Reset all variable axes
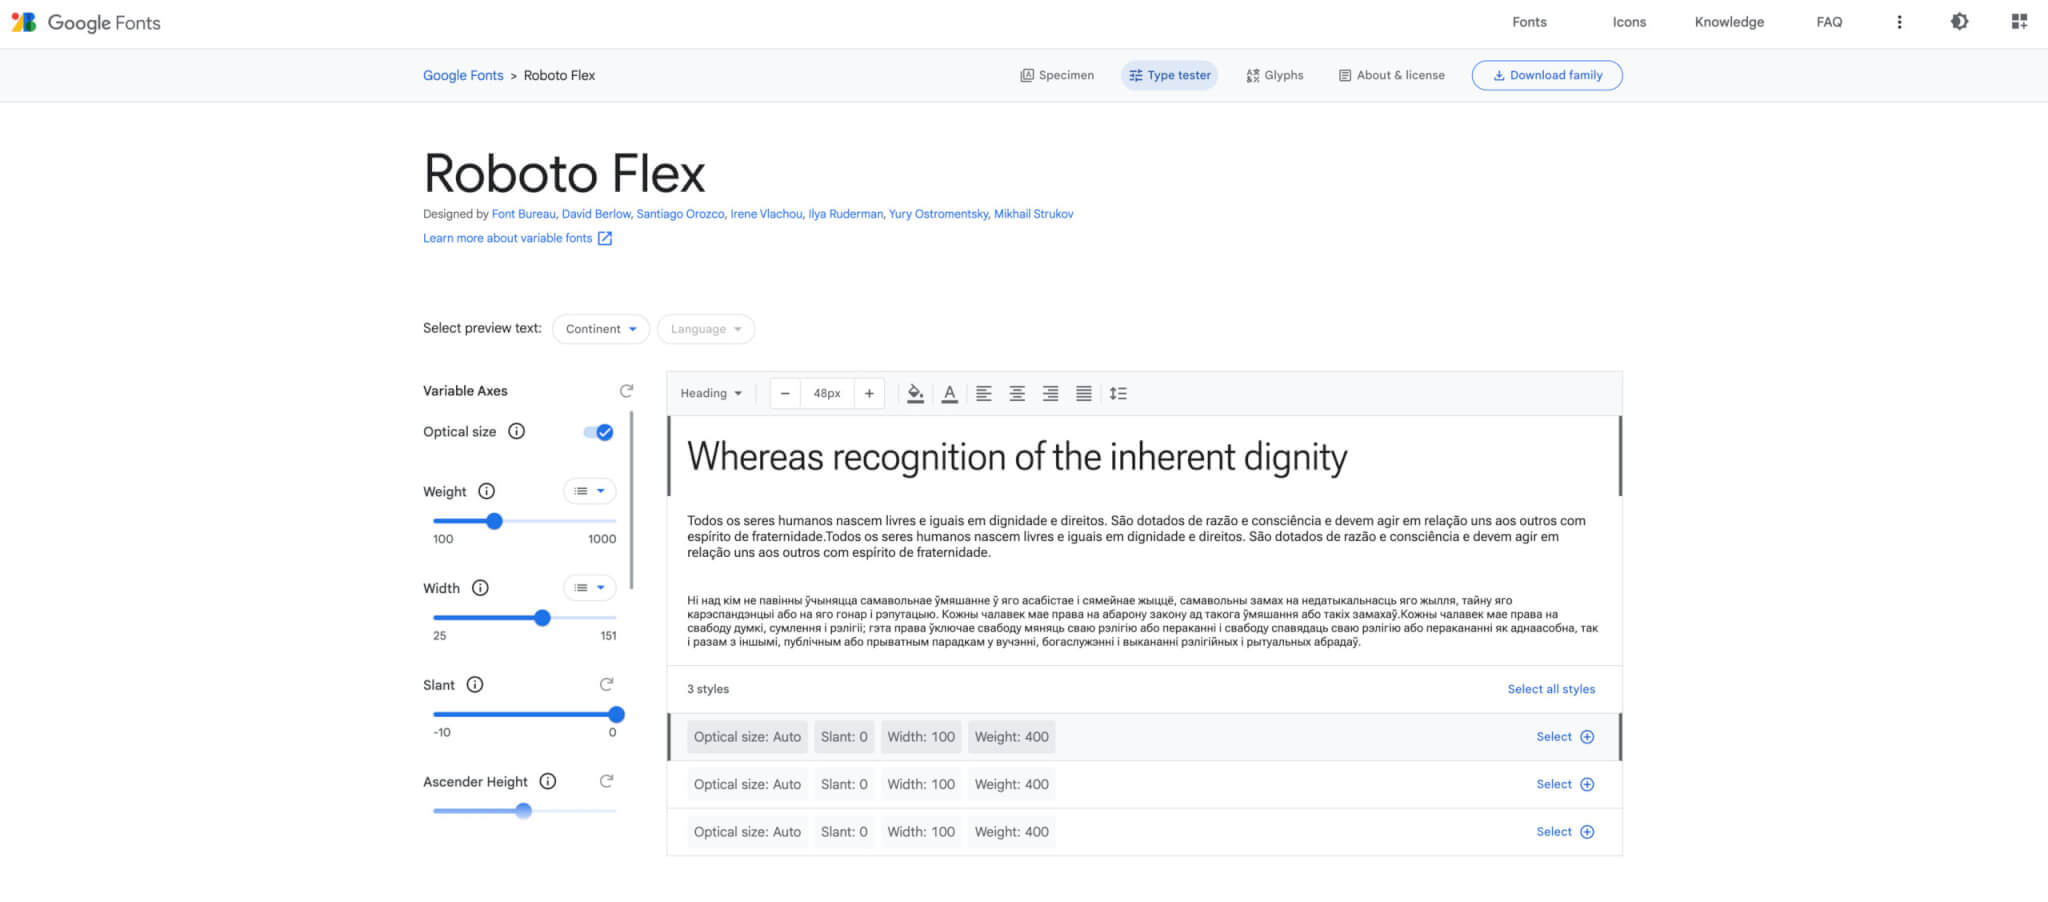The height and width of the screenshot is (902, 2048). [626, 391]
